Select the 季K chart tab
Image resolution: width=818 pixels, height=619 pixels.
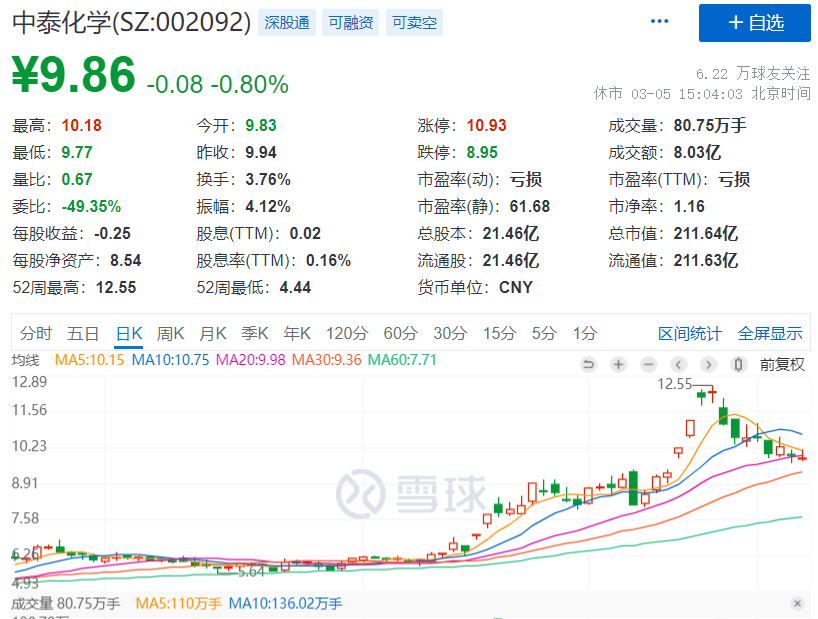[255, 333]
